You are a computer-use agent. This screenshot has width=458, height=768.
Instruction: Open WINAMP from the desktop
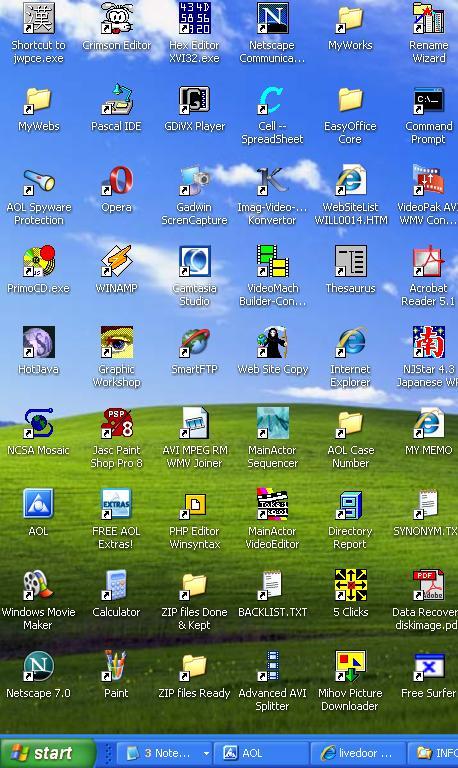[117, 262]
